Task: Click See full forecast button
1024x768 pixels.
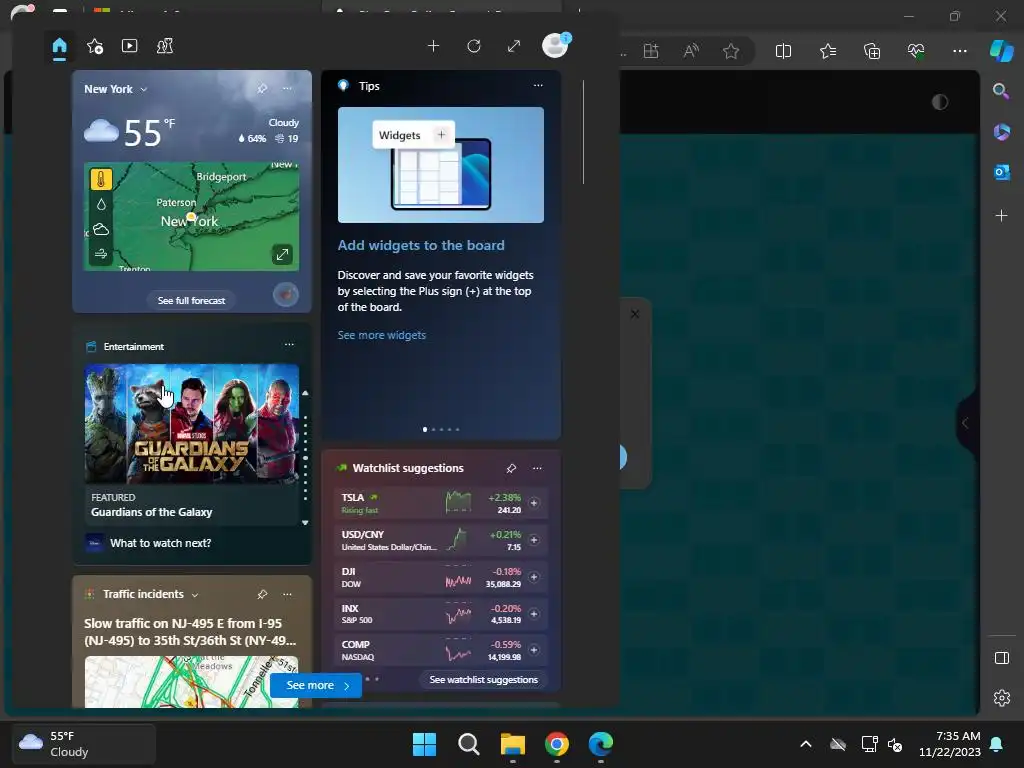Action: (x=191, y=300)
